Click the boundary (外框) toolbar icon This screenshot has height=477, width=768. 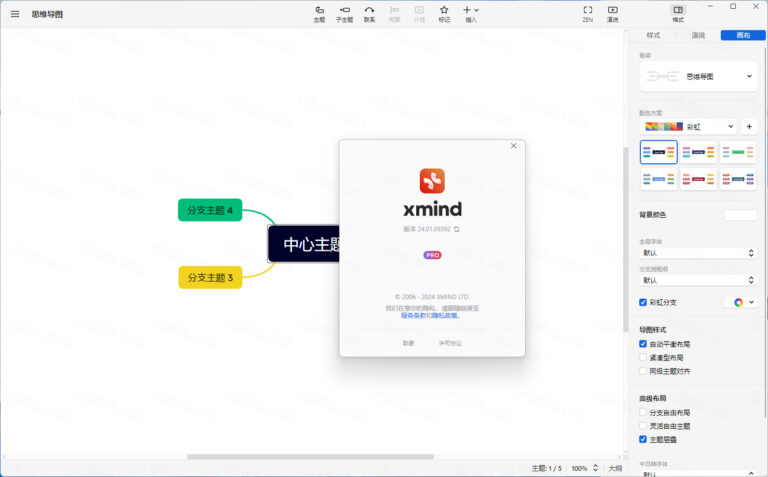419,14
